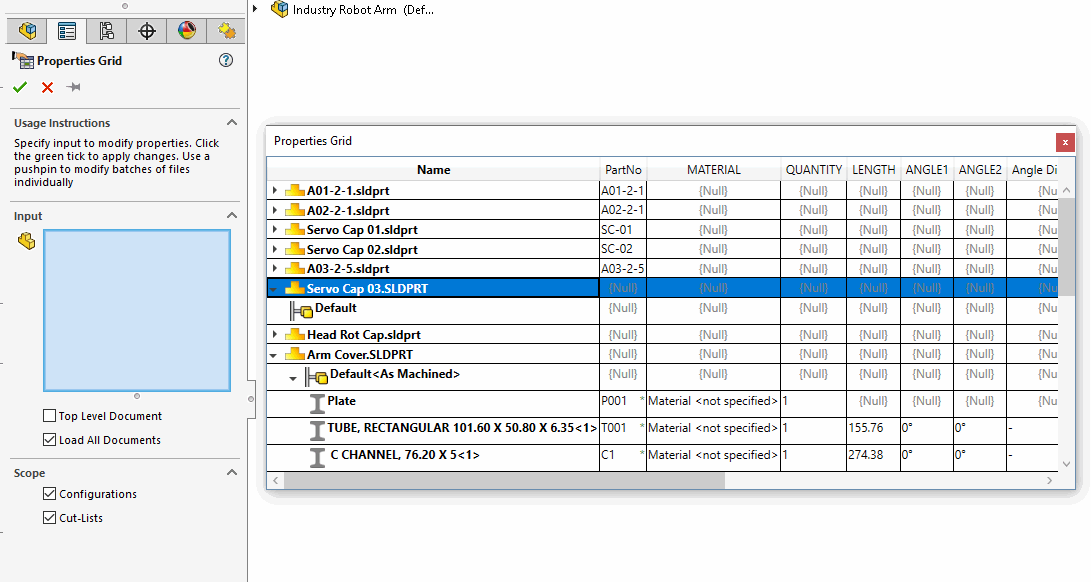The image size is (1091, 582).
Task: Expand the Servo Cap 01.sldprt row
Action: (275, 229)
